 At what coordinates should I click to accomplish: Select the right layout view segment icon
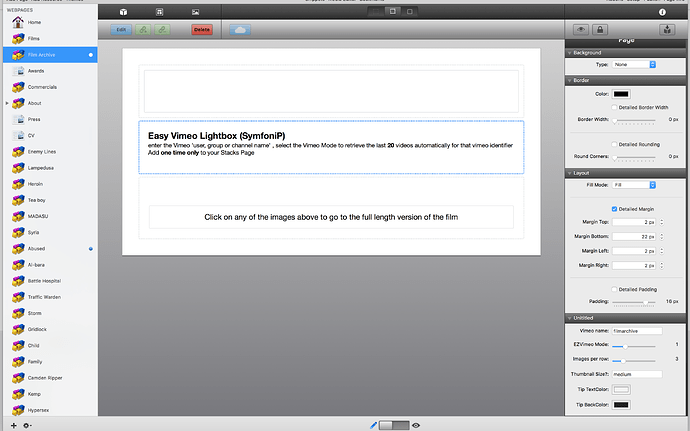click(x=409, y=11)
